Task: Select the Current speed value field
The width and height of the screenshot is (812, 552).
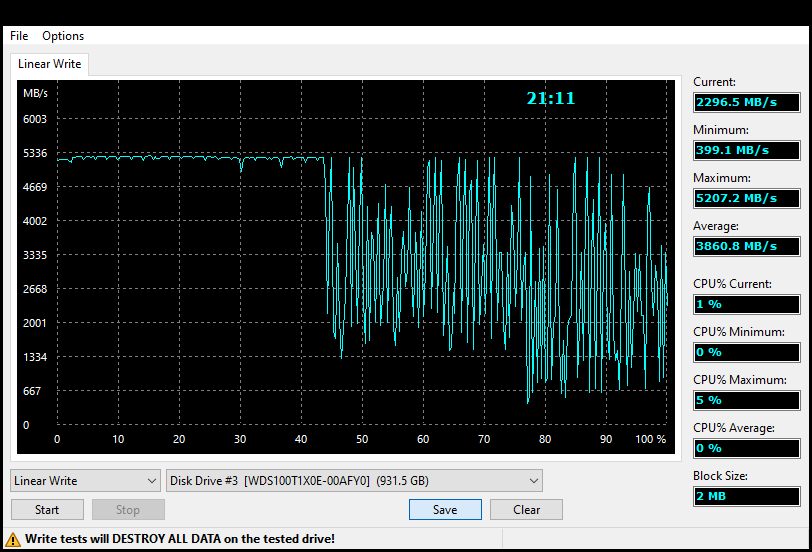Action: pos(746,102)
